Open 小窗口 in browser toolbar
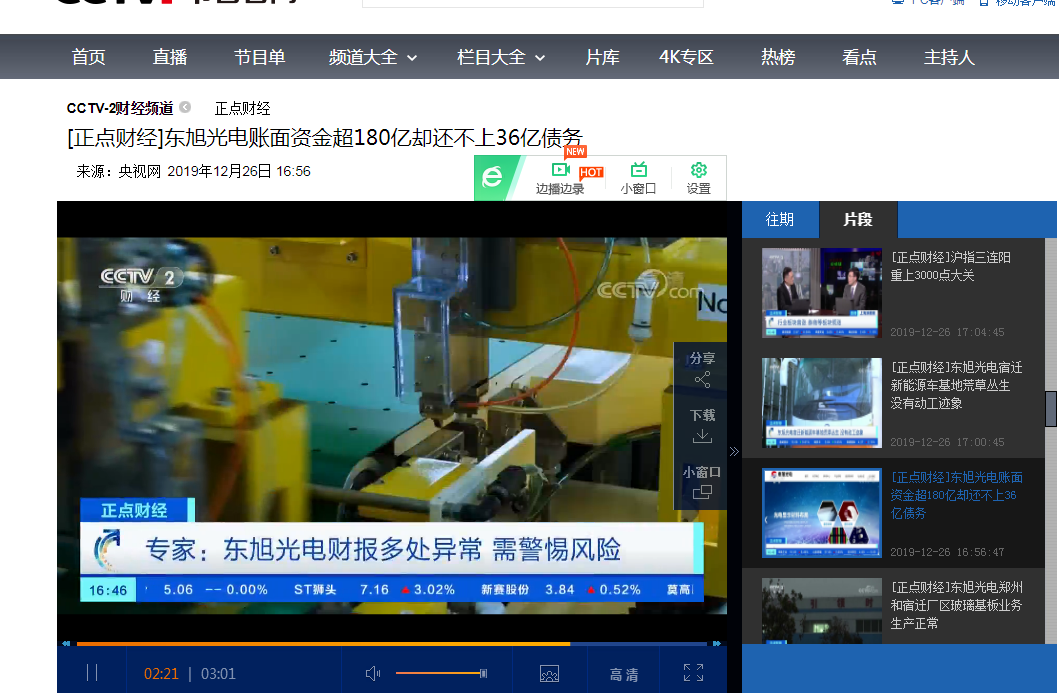 click(638, 178)
